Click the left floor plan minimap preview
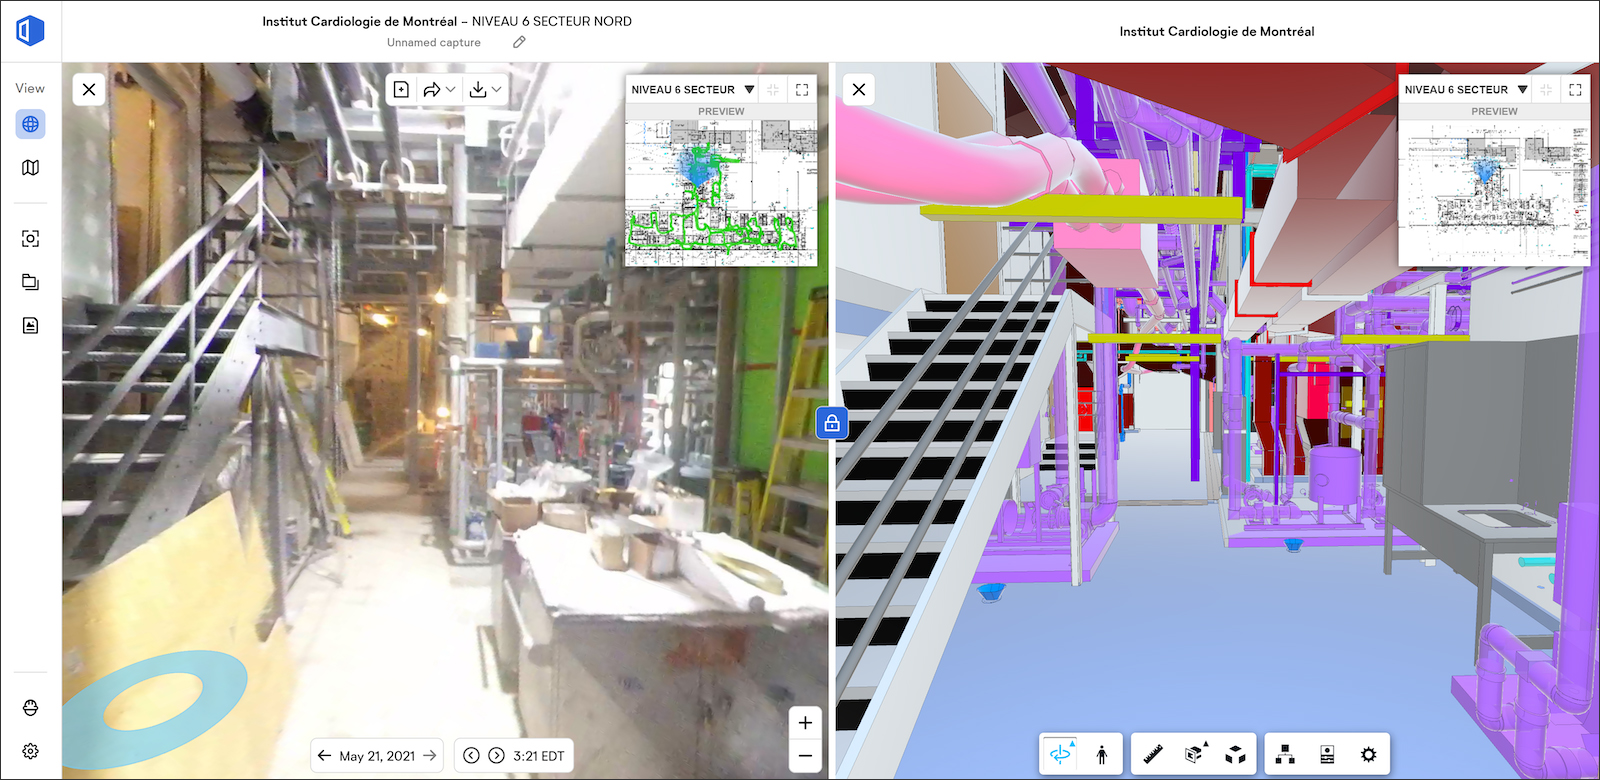The width and height of the screenshot is (1600, 780). [x=721, y=192]
